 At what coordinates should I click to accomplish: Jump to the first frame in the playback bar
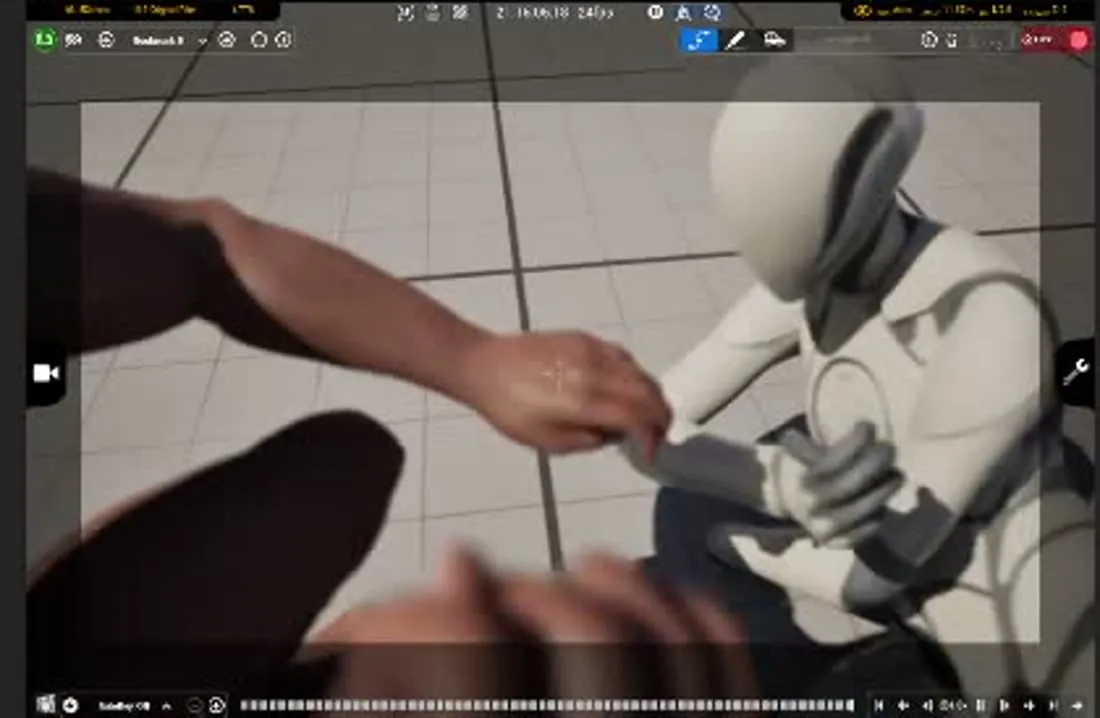click(x=879, y=705)
